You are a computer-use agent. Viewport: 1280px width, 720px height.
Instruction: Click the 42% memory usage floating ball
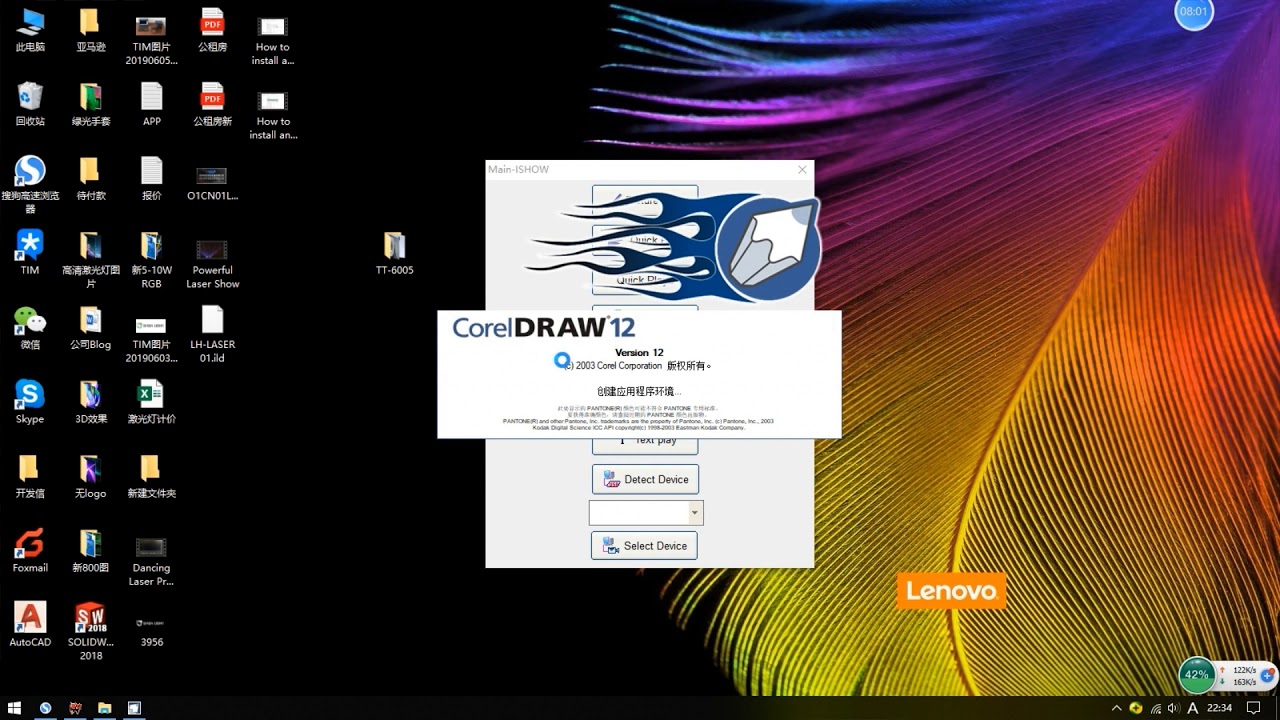1196,675
